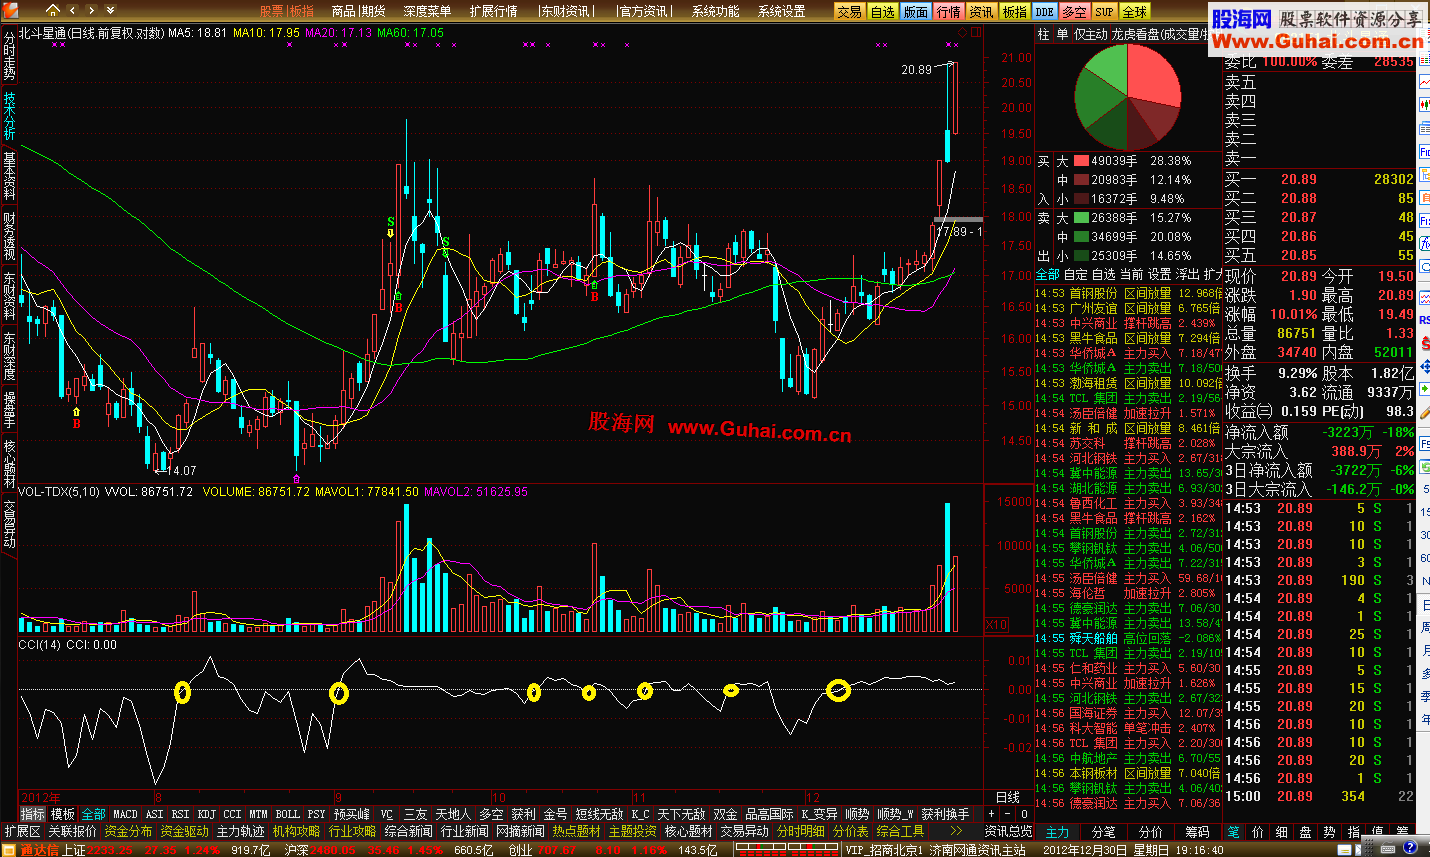Select 基本资料 in left sidebar

[x=9, y=176]
